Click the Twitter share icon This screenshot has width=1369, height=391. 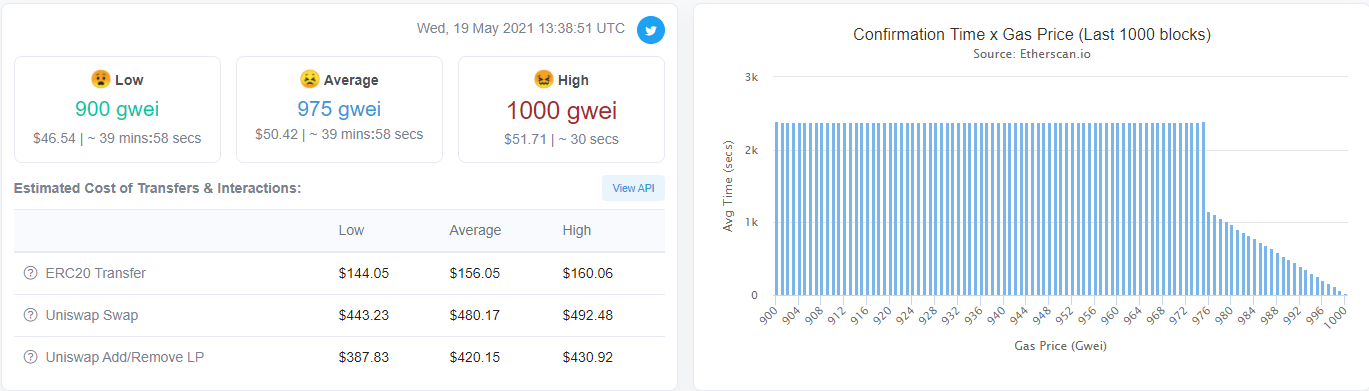point(651,30)
